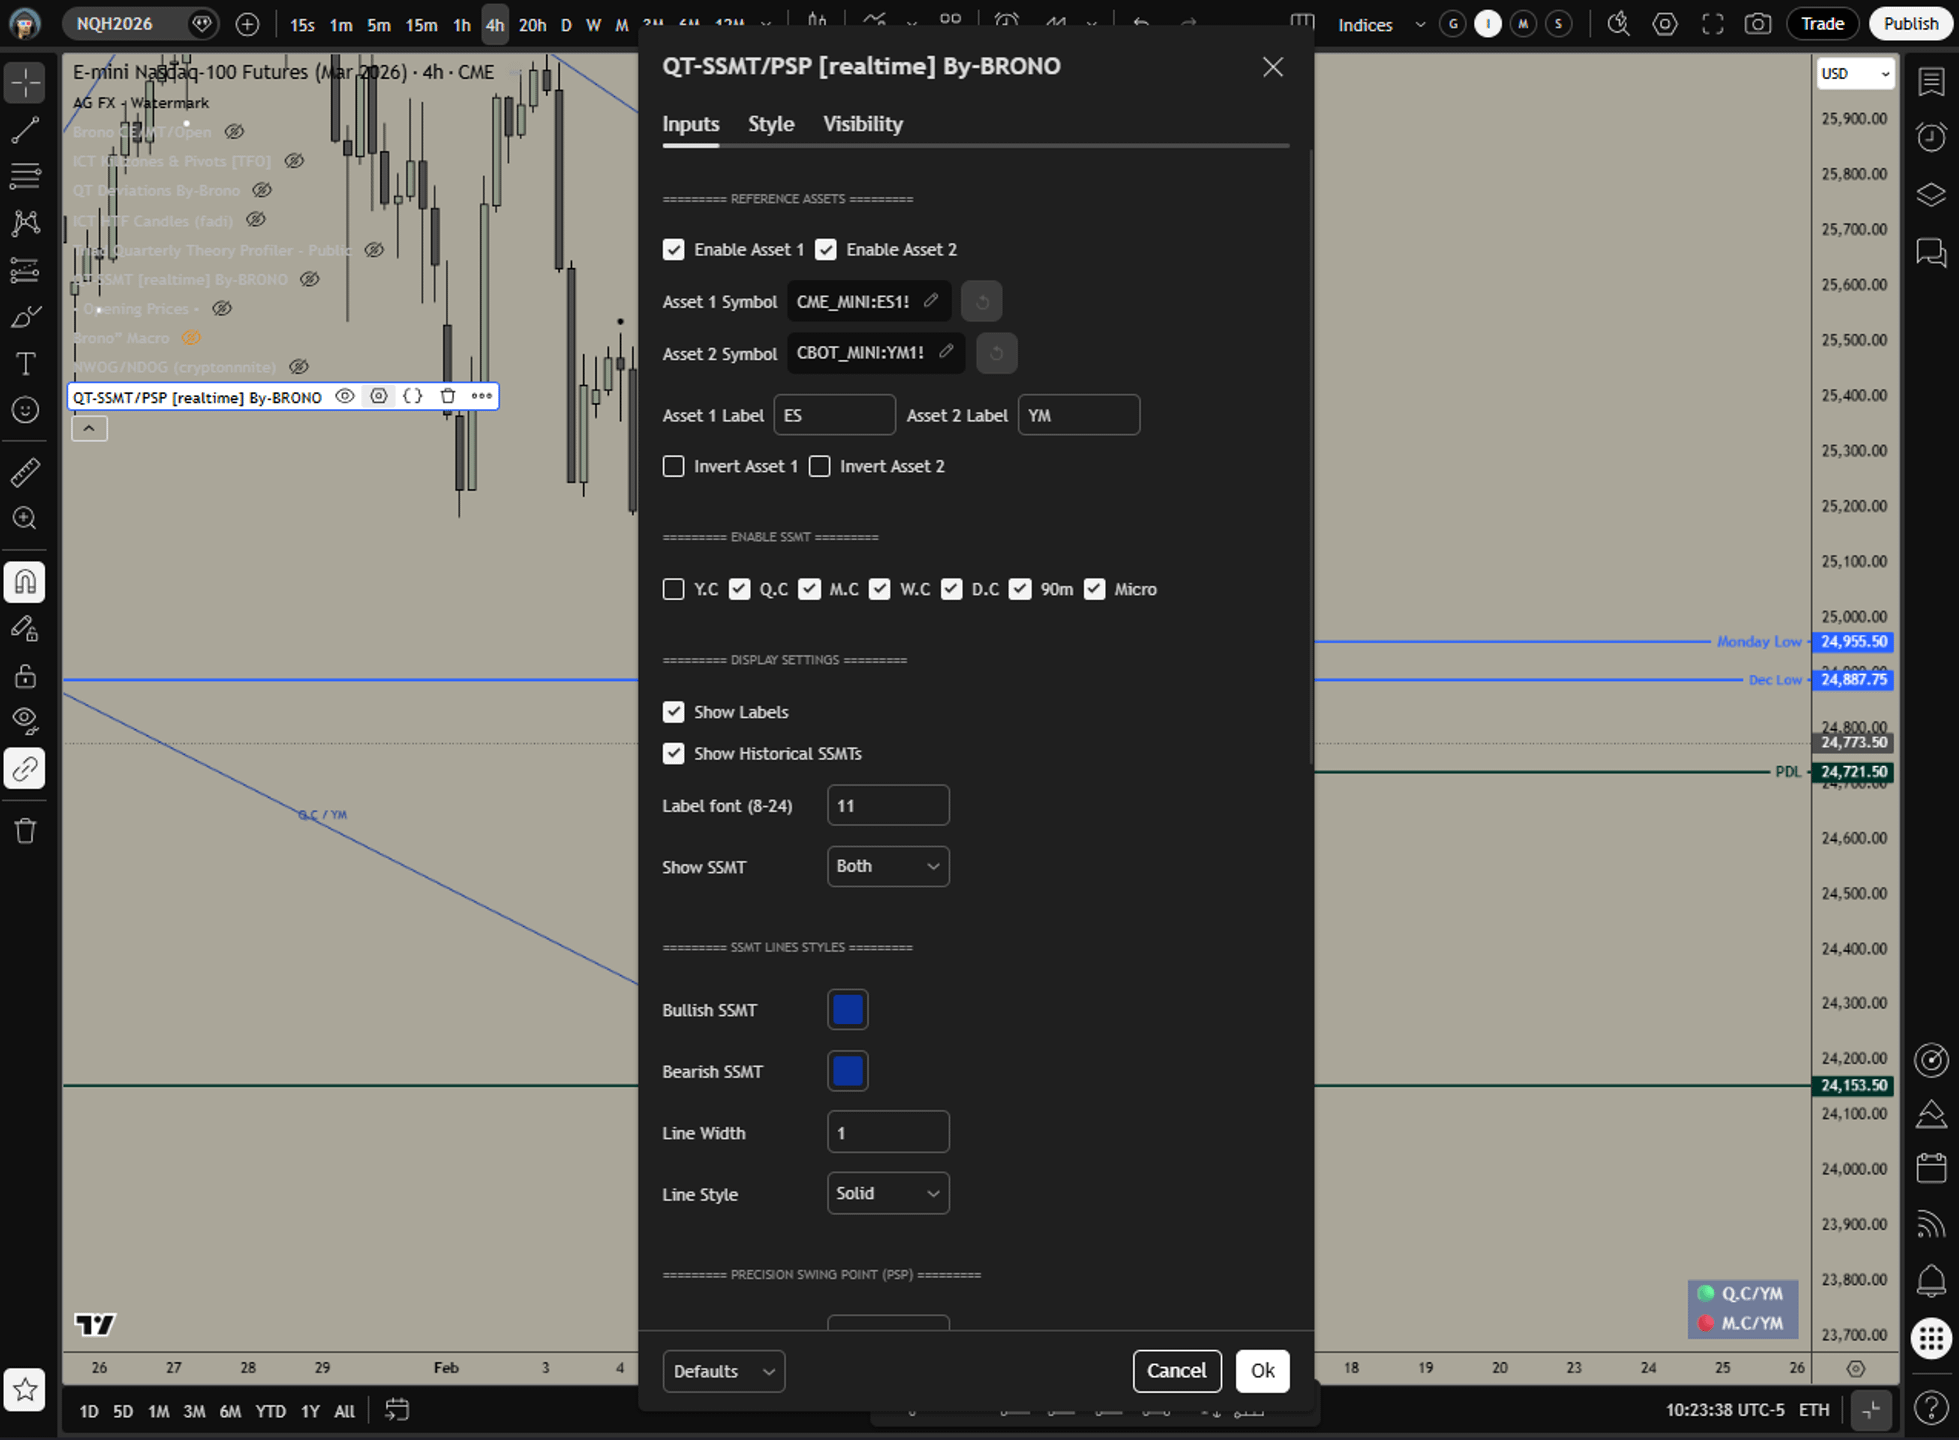Enable the Y.C SSMT checkbox
1959x1440 pixels.
tap(674, 589)
